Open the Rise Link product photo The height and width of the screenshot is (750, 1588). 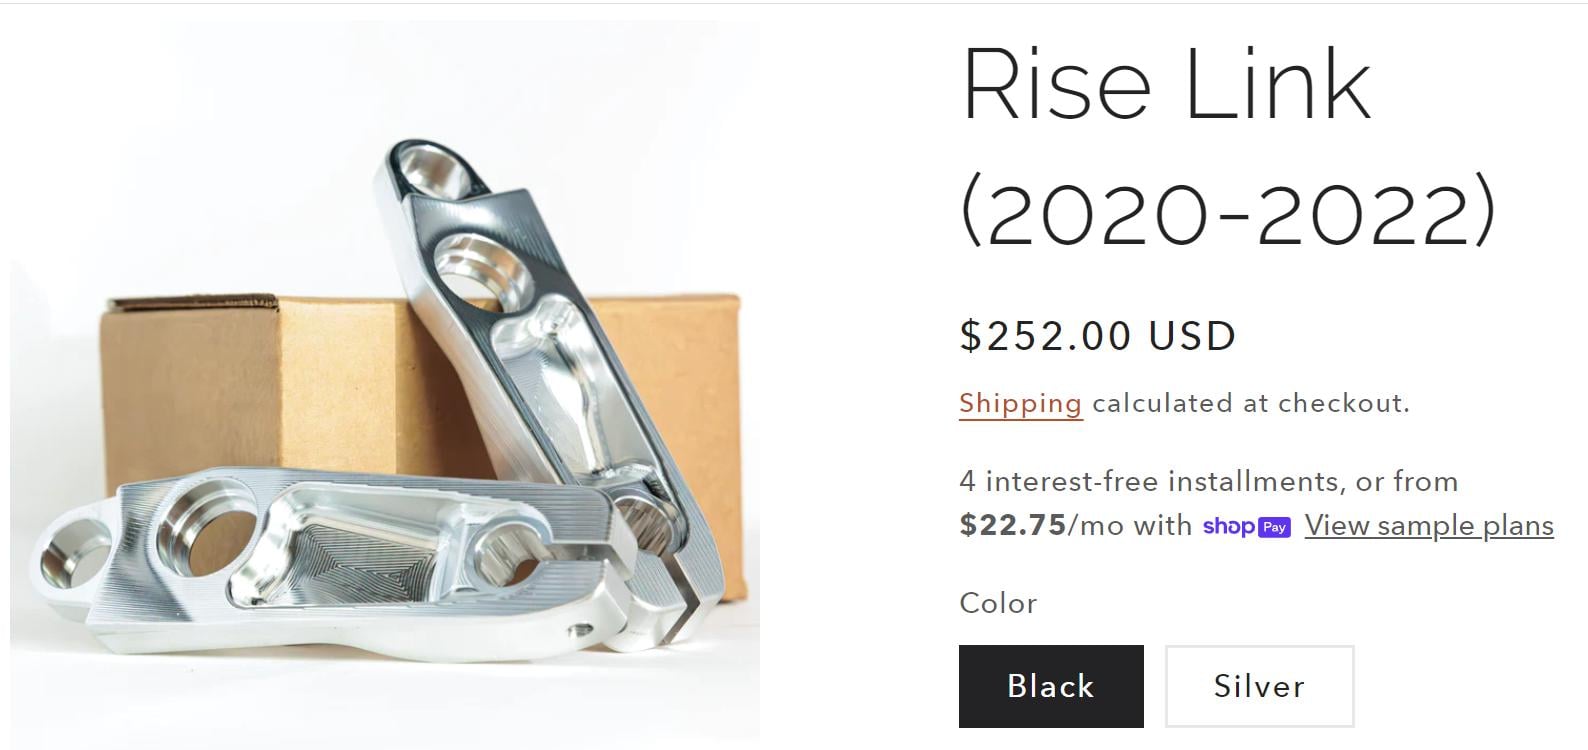(x=385, y=385)
